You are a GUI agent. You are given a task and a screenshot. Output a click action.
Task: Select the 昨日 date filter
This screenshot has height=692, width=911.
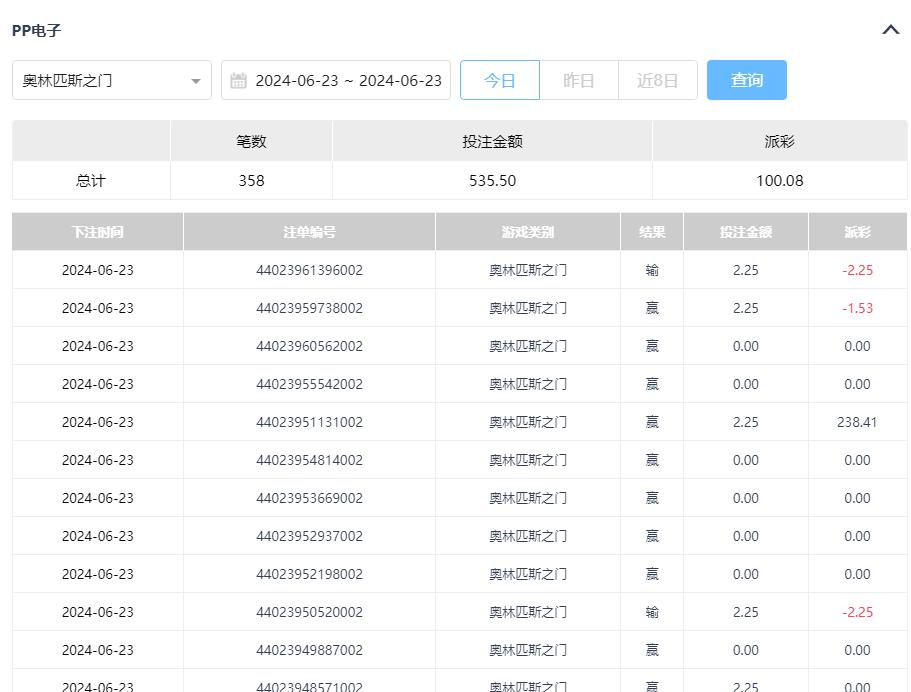[x=578, y=81]
